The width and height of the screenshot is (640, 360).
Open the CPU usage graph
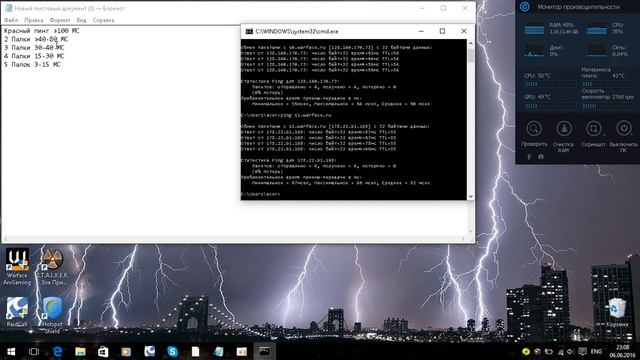click(x=597, y=30)
